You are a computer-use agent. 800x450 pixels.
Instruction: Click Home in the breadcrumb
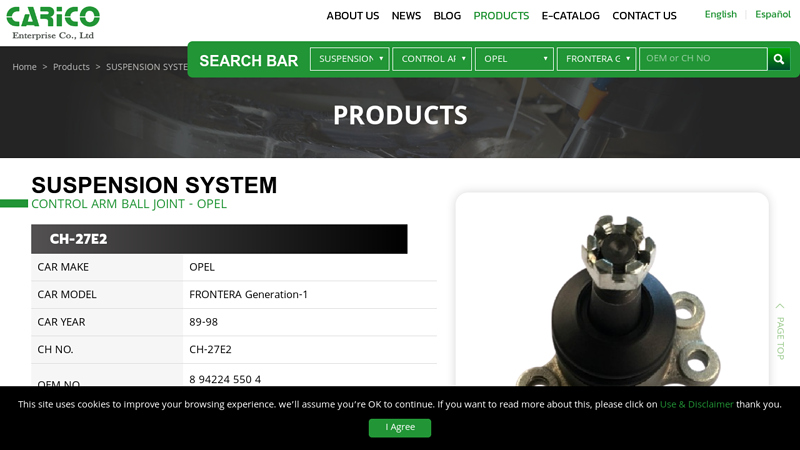click(24, 67)
